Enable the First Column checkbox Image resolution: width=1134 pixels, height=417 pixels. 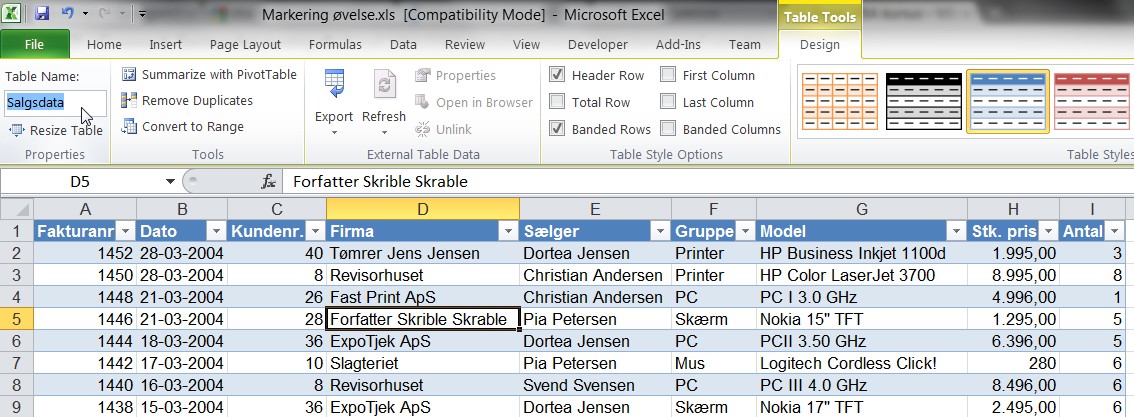pyautogui.click(x=667, y=76)
